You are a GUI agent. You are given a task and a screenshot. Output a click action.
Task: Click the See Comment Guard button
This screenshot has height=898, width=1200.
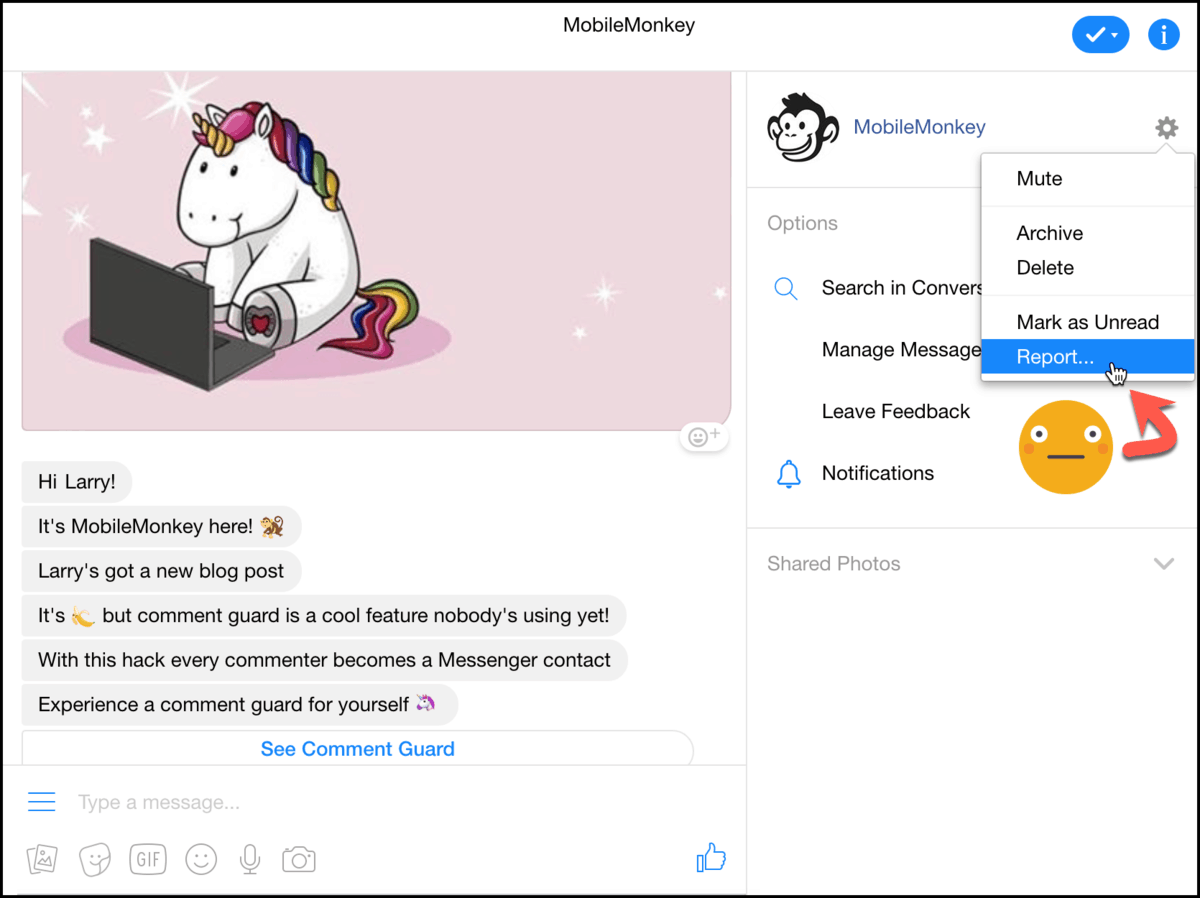tap(357, 748)
